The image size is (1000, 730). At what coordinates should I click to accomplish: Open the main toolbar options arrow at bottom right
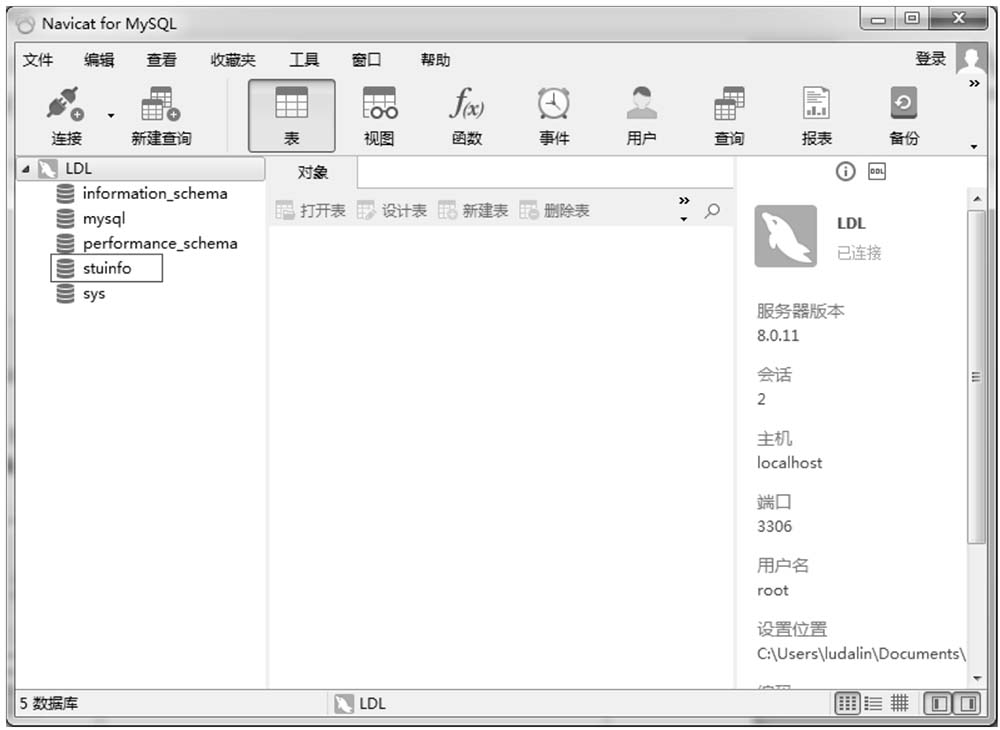pyautogui.click(x=974, y=147)
